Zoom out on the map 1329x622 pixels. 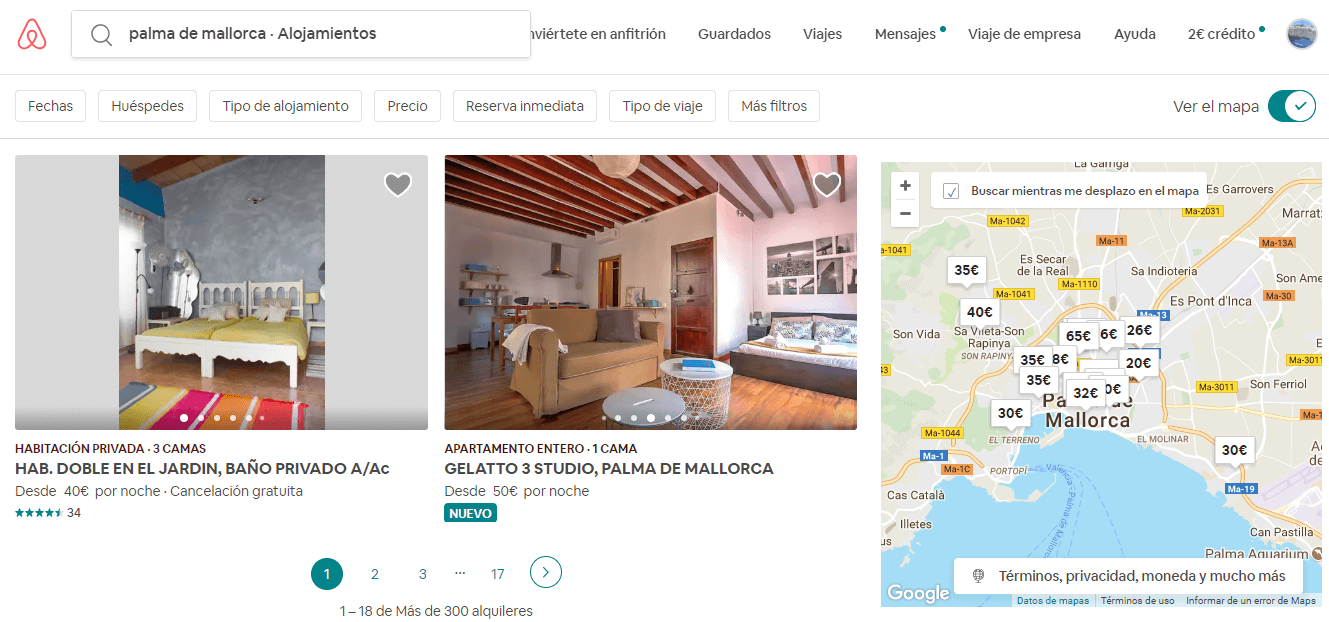pyautogui.click(x=905, y=213)
